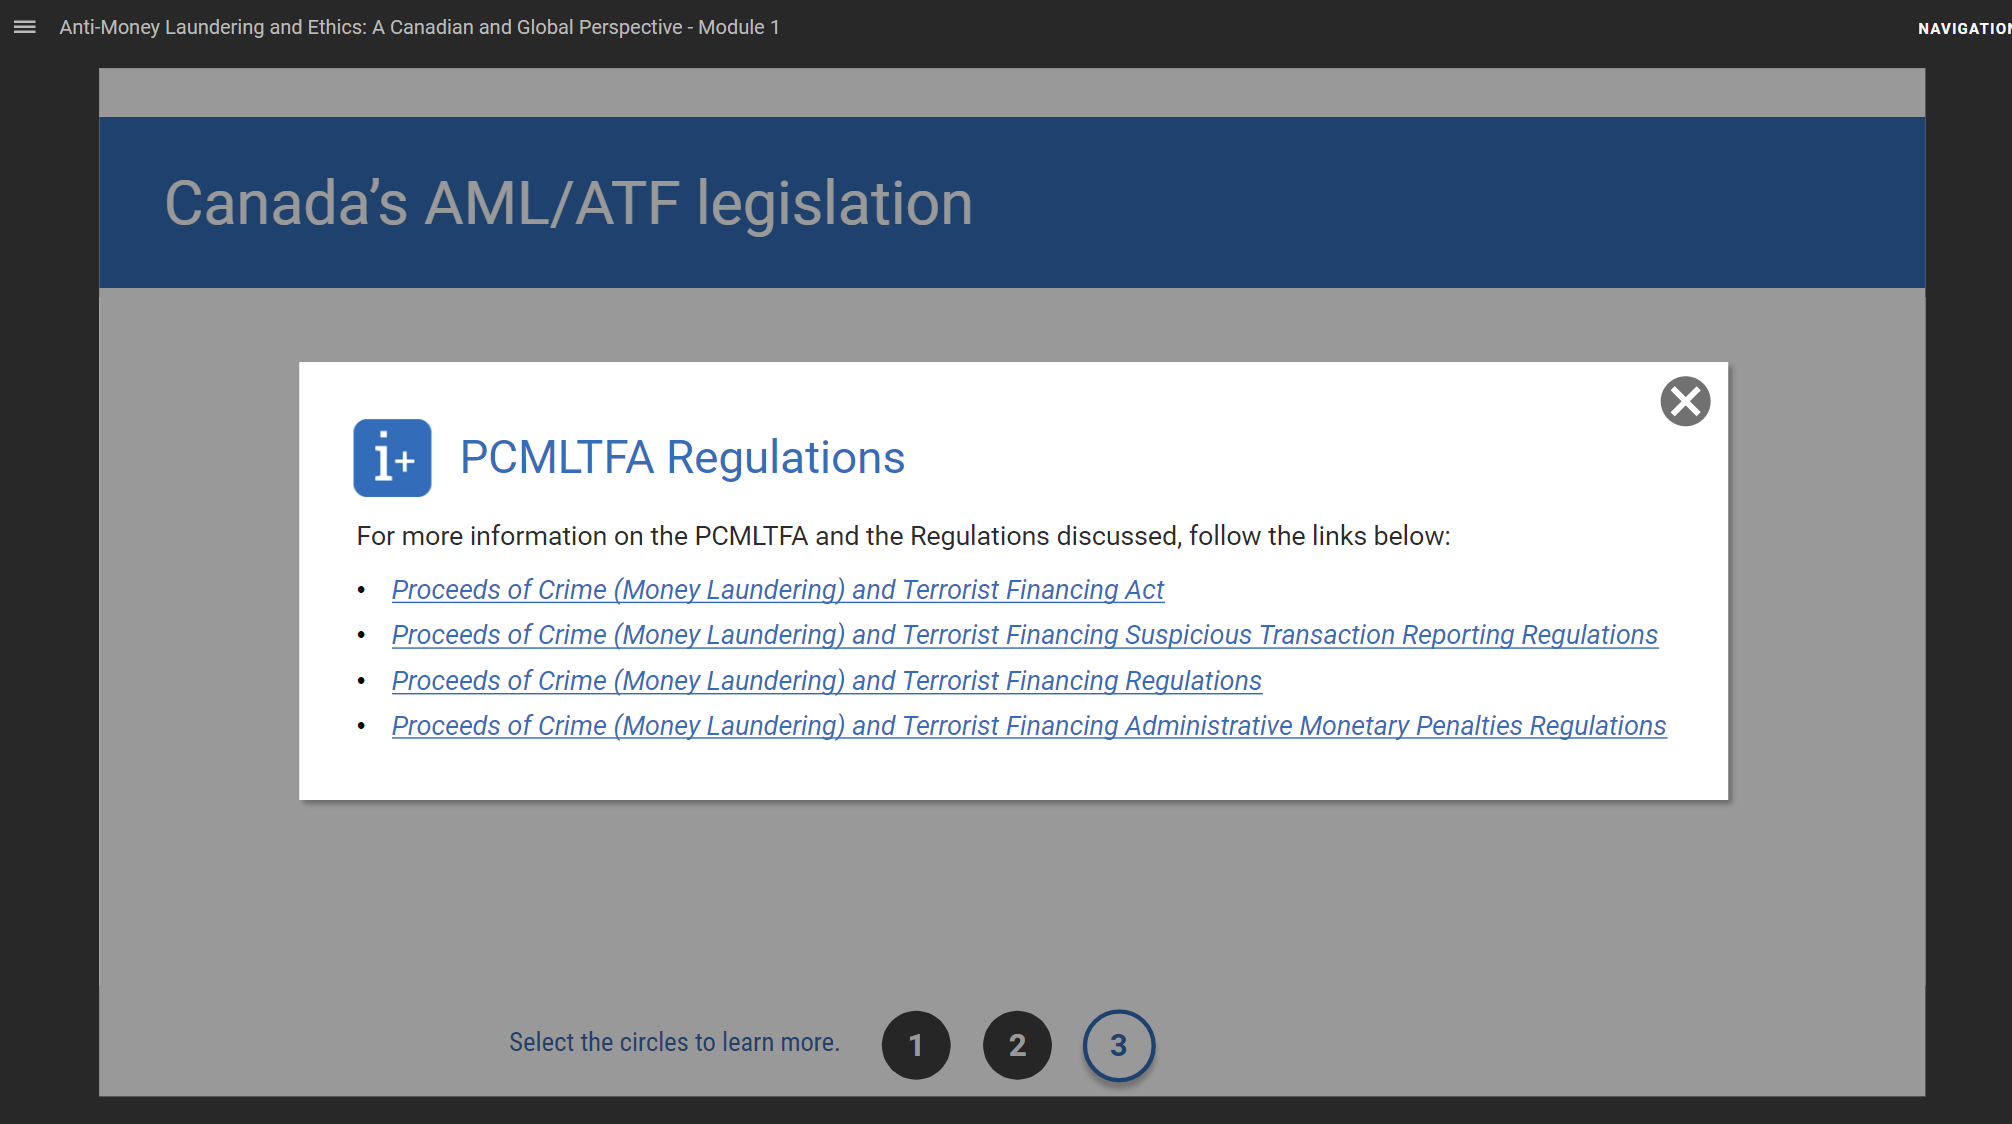Click the PCMLTFA Regulations popup heading
Viewport: 2012px width, 1124px height.
coord(682,458)
